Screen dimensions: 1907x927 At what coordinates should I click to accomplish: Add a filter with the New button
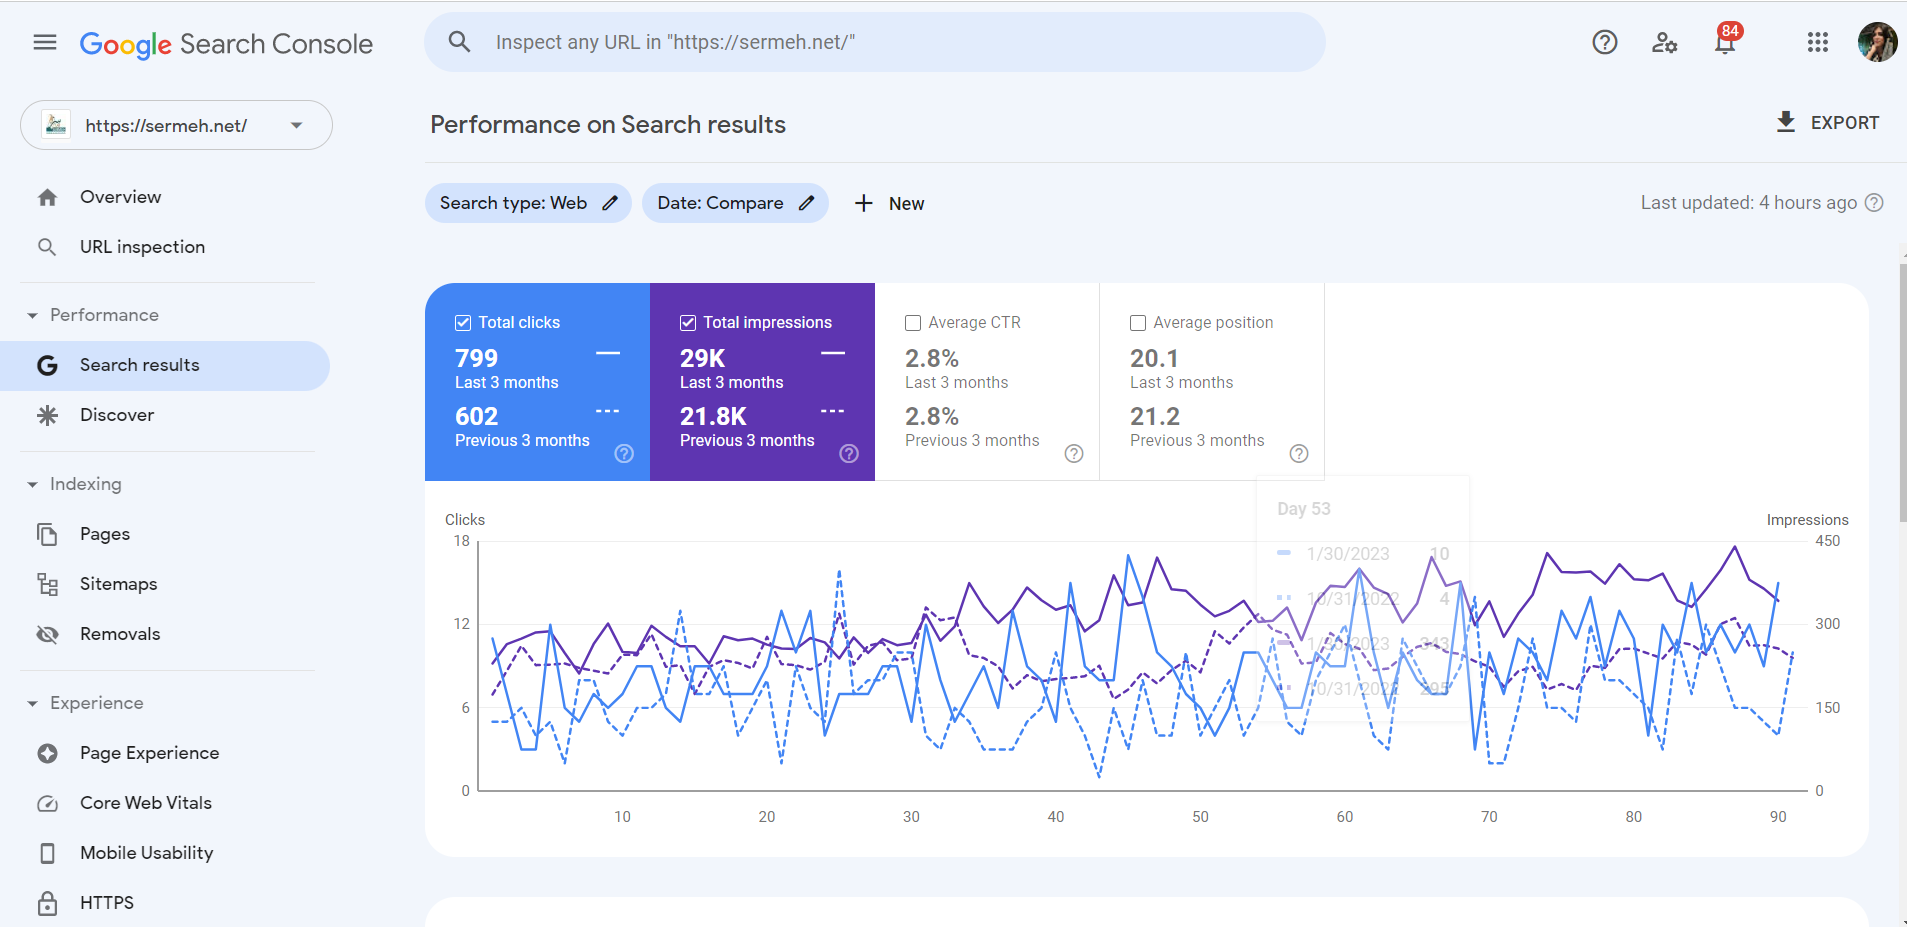(888, 203)
